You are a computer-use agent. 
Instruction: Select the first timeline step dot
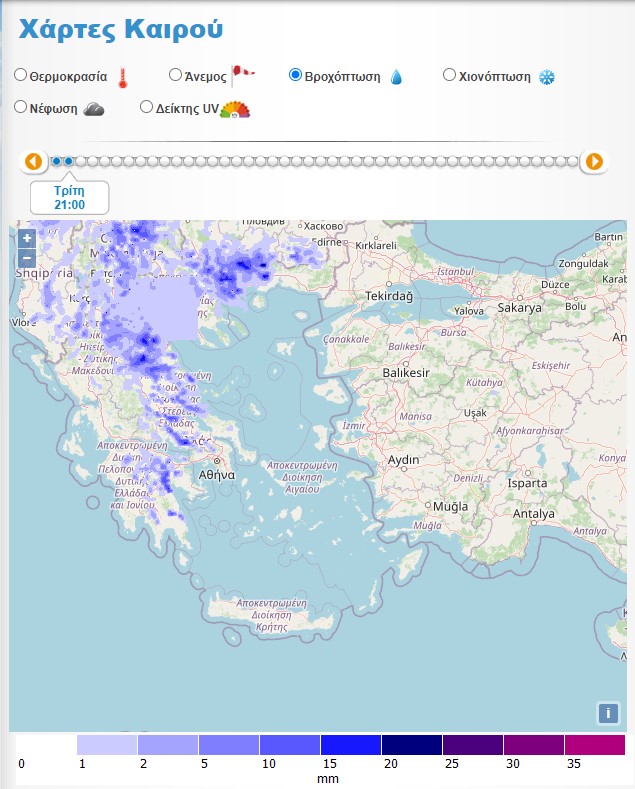pyautogui.click(x=56, y=161)
